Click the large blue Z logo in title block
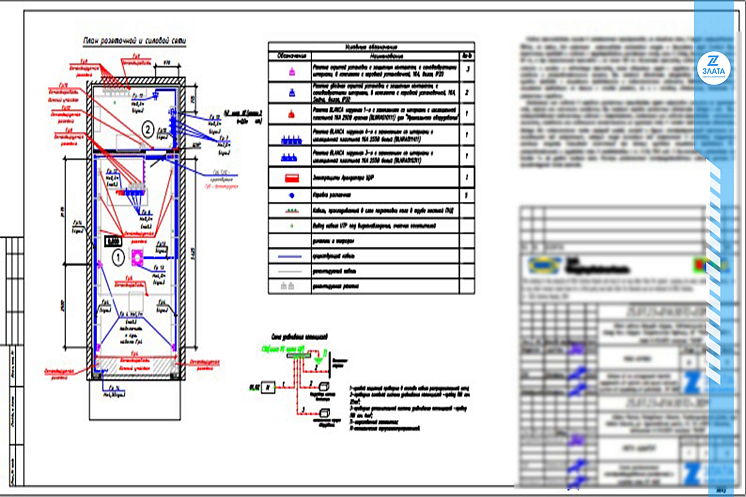 (689, 381)
